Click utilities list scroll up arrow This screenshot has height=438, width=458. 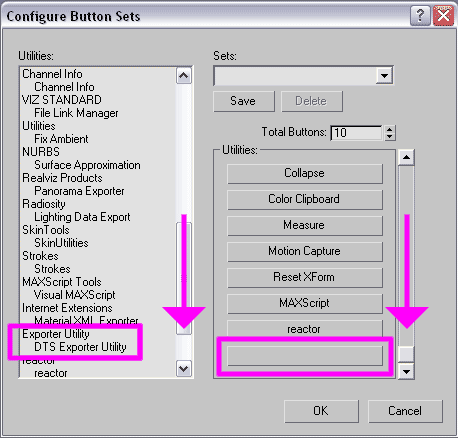[x=184, y=76]
